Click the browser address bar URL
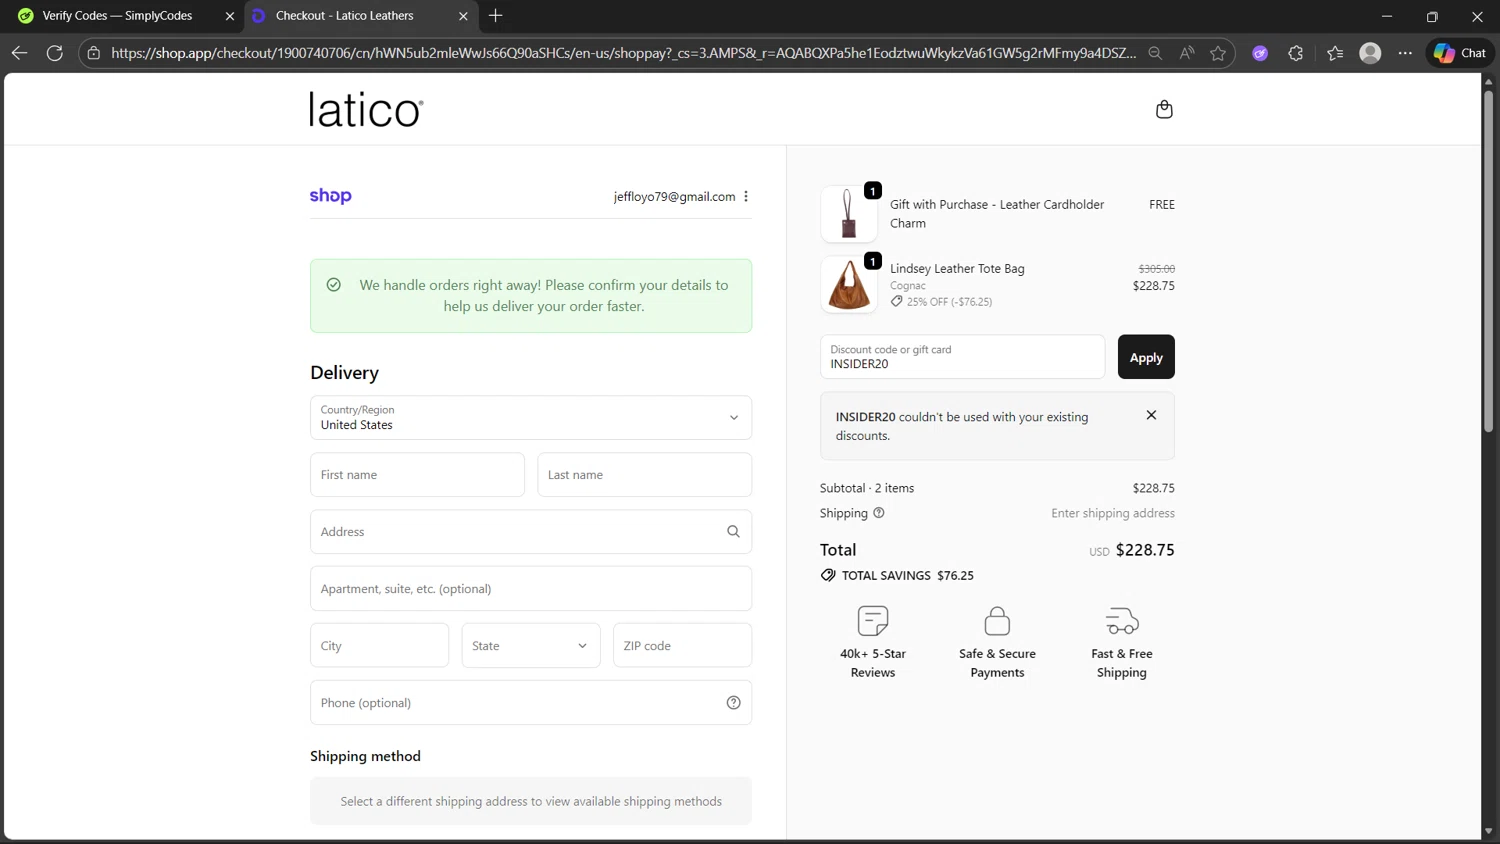Screen dimensions: 1500x844 coord(623,53)
